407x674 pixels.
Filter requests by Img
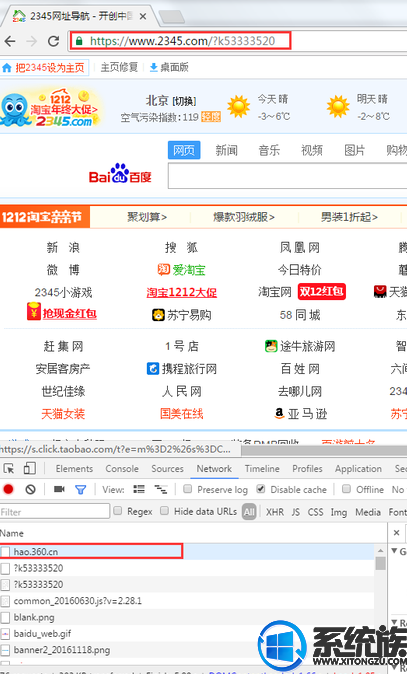(x=339, y=512)
